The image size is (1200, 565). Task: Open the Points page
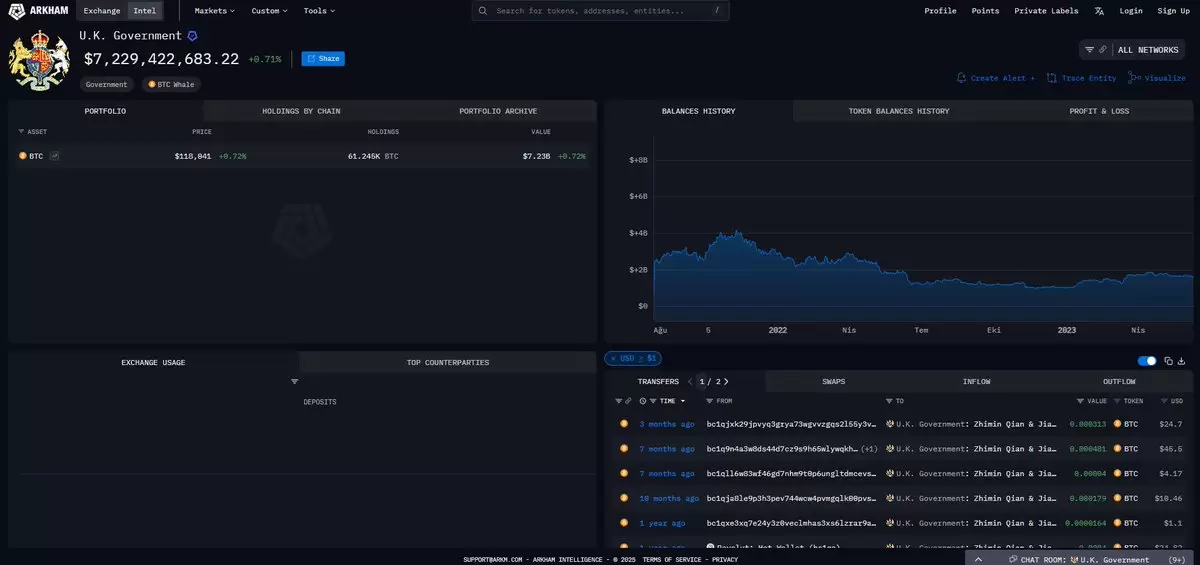(985, 11)
